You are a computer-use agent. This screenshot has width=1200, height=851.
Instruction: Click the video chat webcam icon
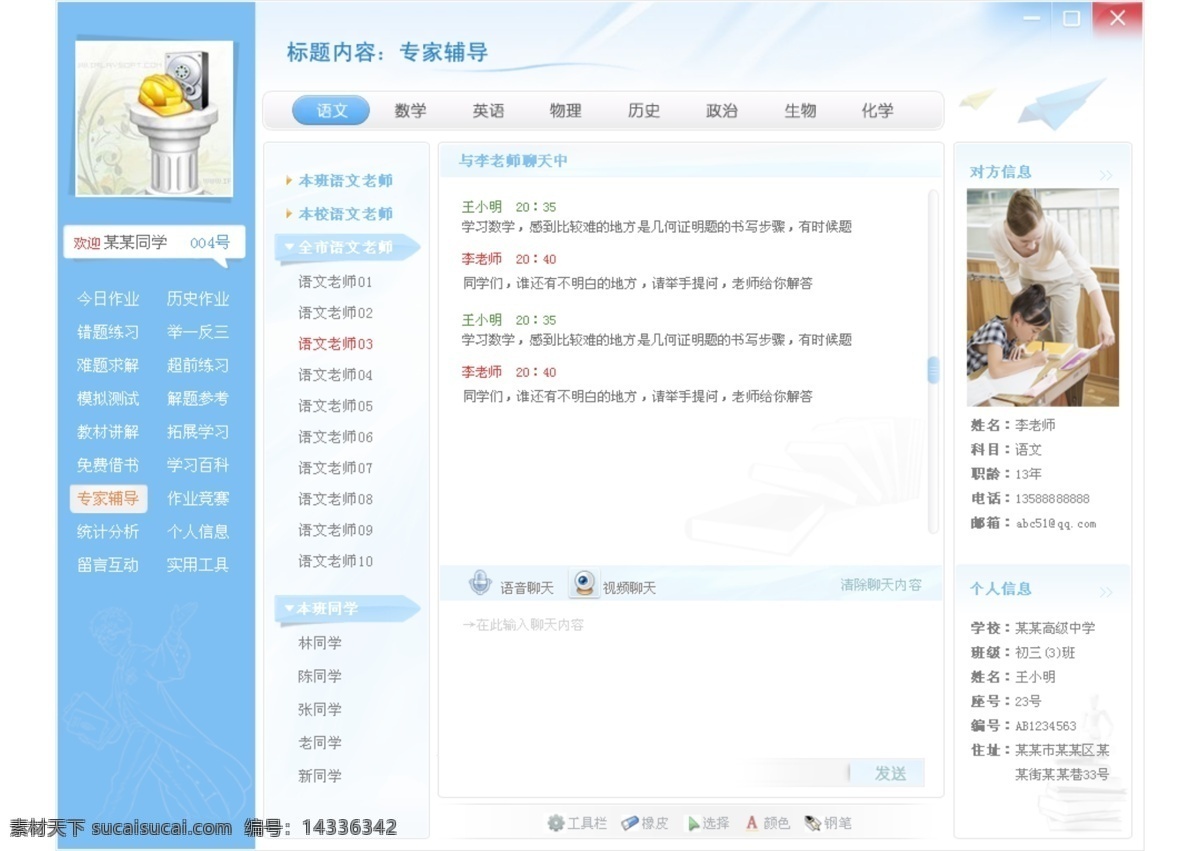[x=584, y=584]
